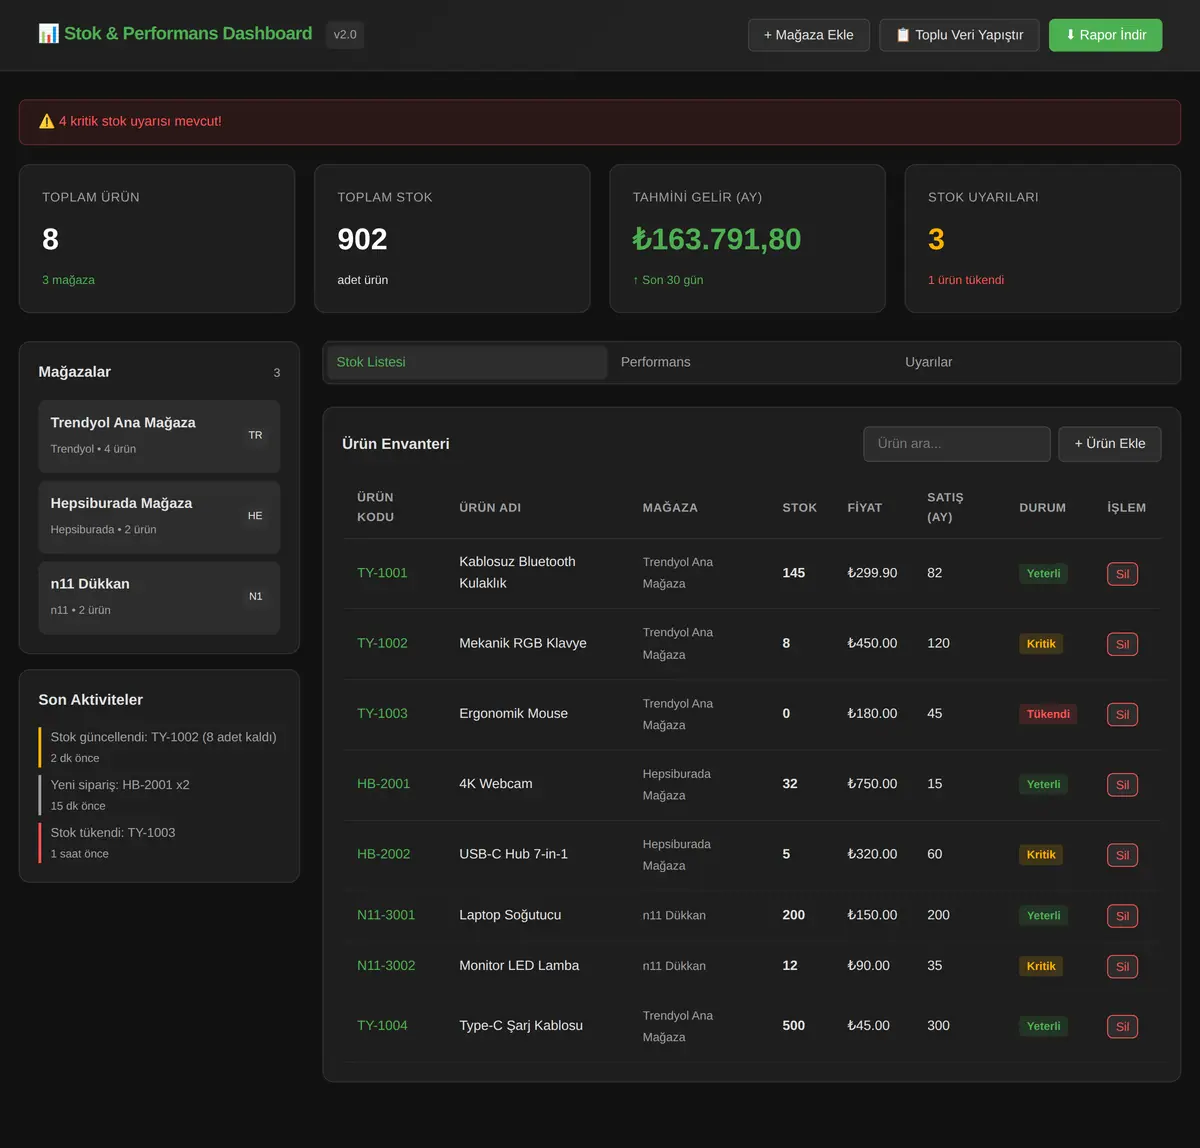Click the SATIŞ (AY) column header
Image resolution: width=1200 pixels, height=1148 pixels.
[x=945, y=507]
